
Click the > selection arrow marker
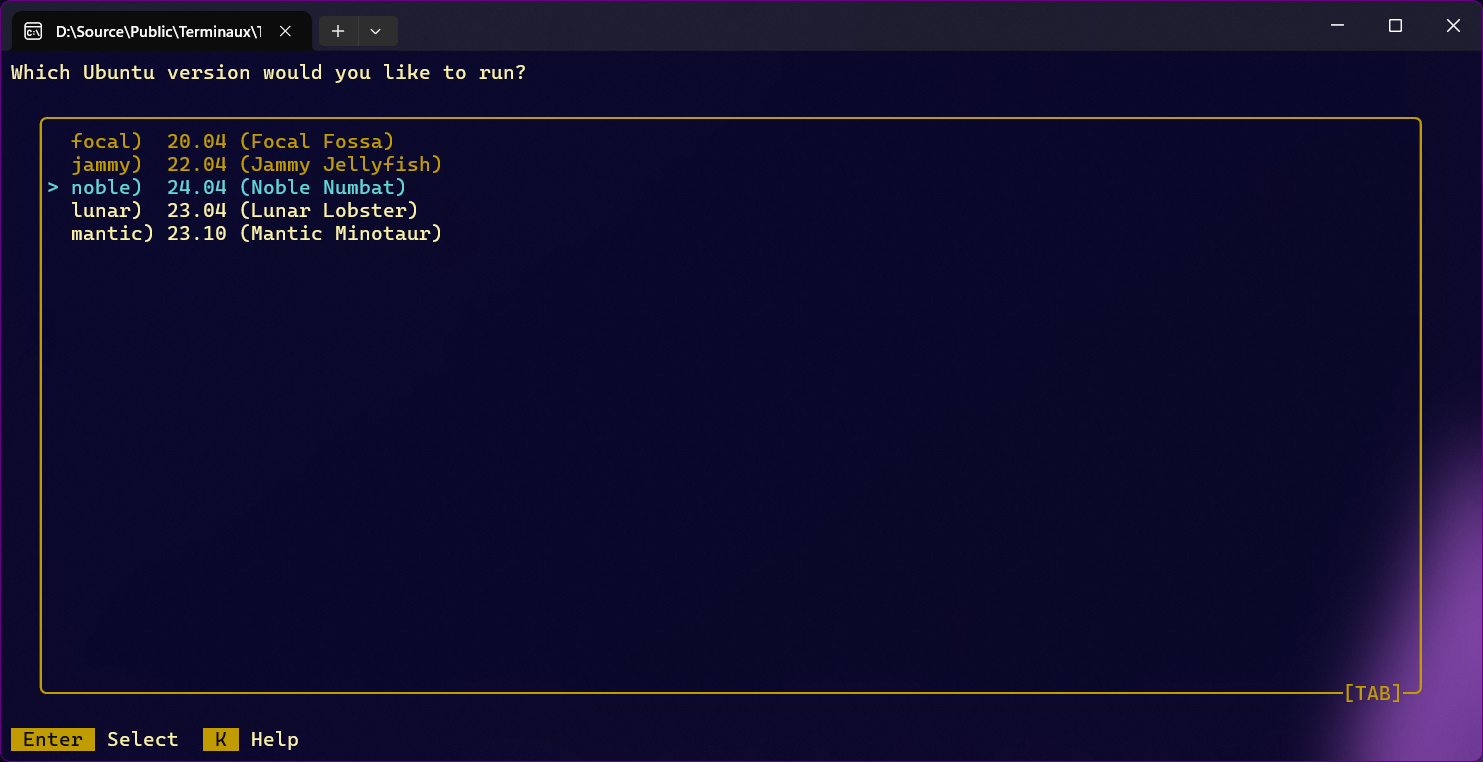click(53, 187)
